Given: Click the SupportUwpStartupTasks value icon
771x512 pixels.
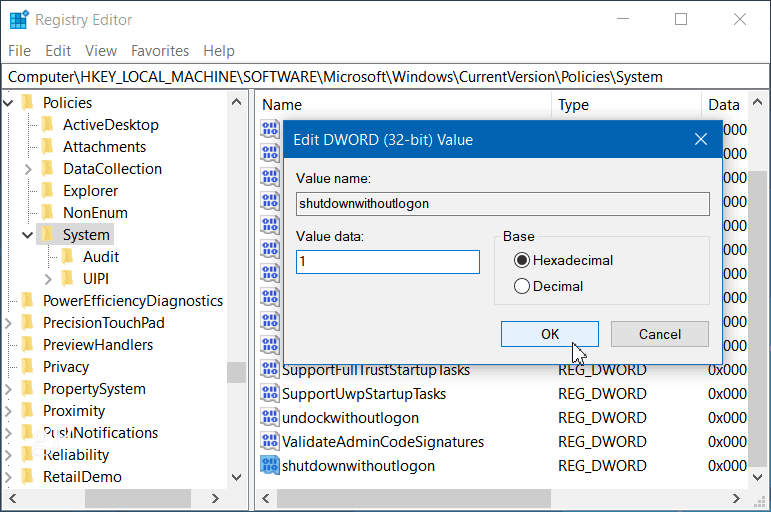Looking at the screenshot, I should [269, 393].
